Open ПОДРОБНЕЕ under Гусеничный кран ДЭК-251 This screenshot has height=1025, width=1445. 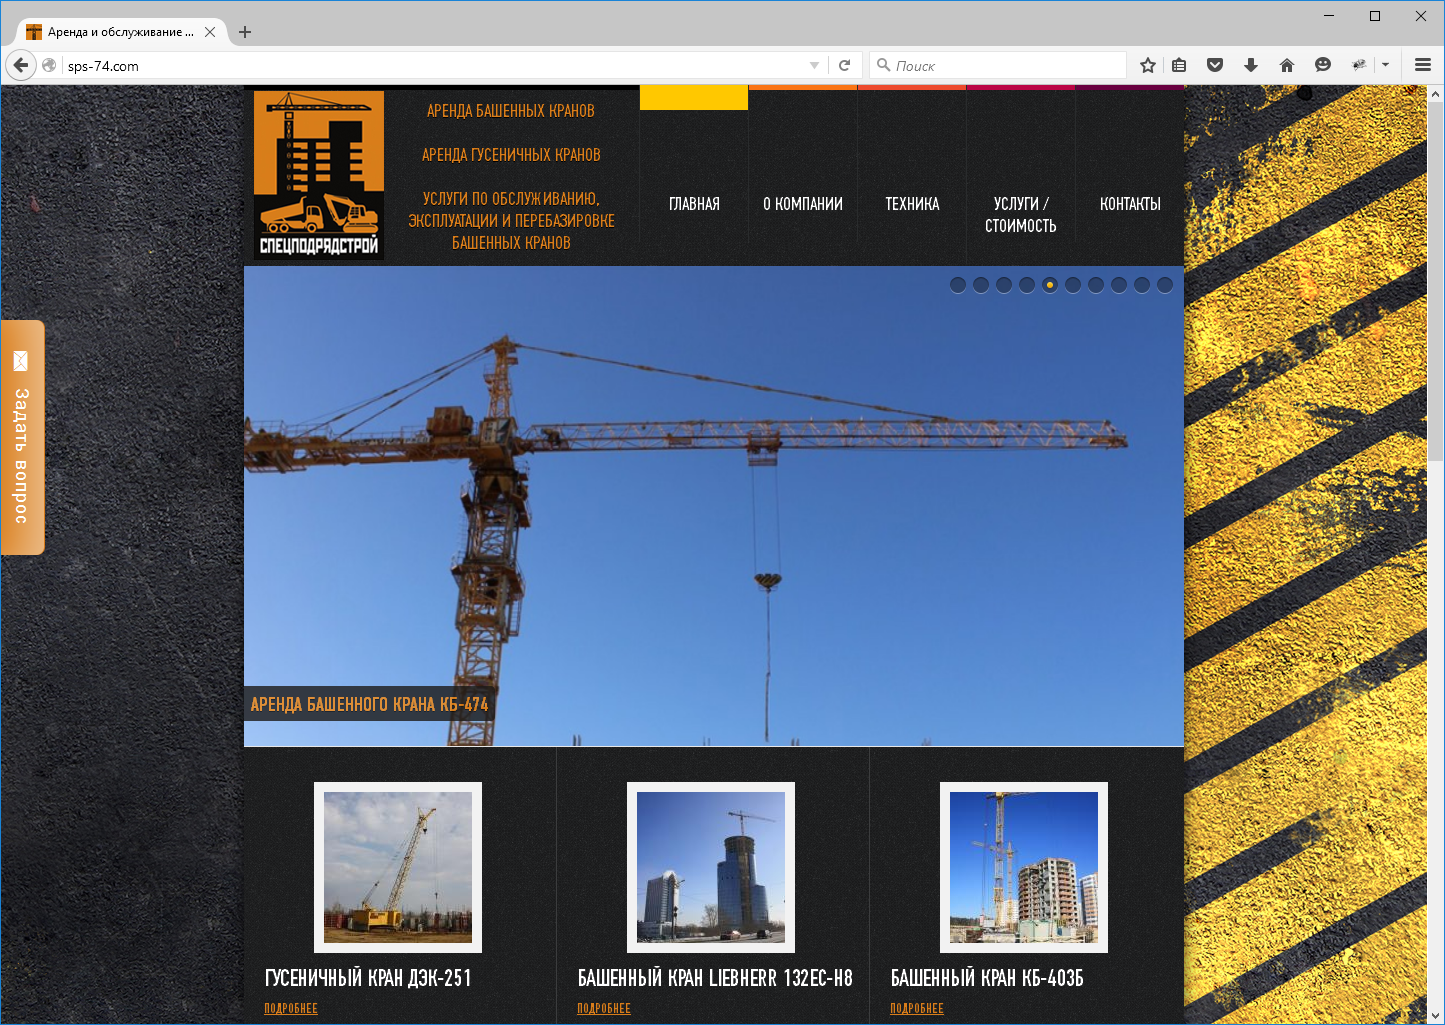291,1008
